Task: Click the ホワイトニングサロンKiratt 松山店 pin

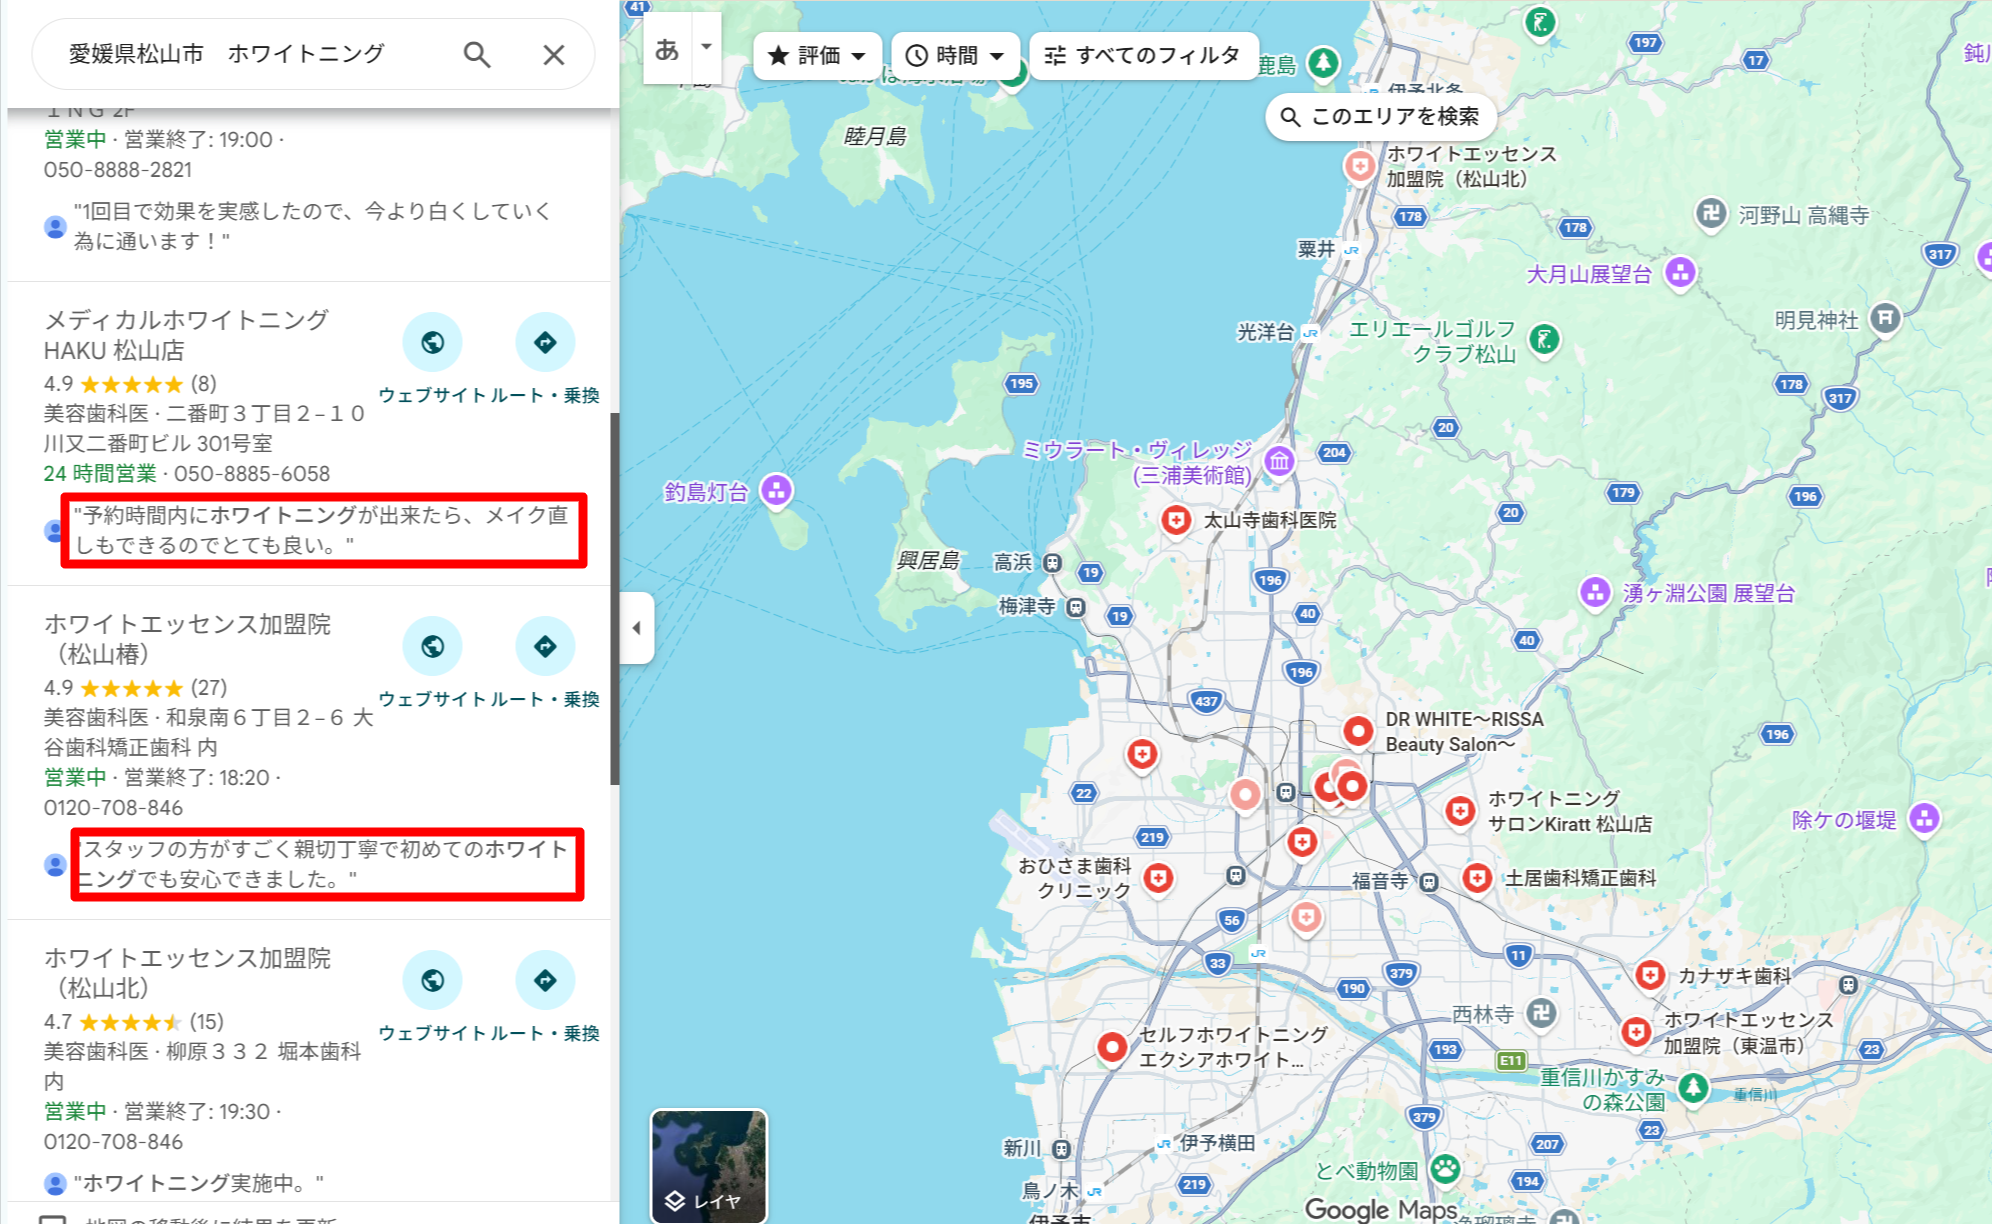Action: (x=1460, y=811)
